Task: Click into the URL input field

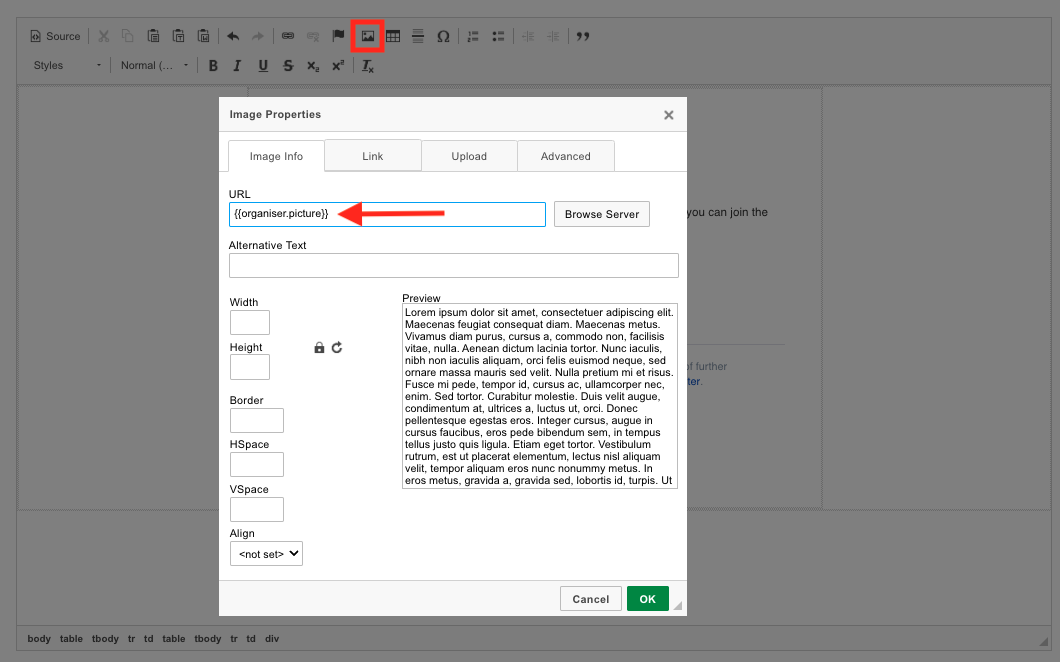Action: pyautogui.click(x=387, y=214)
